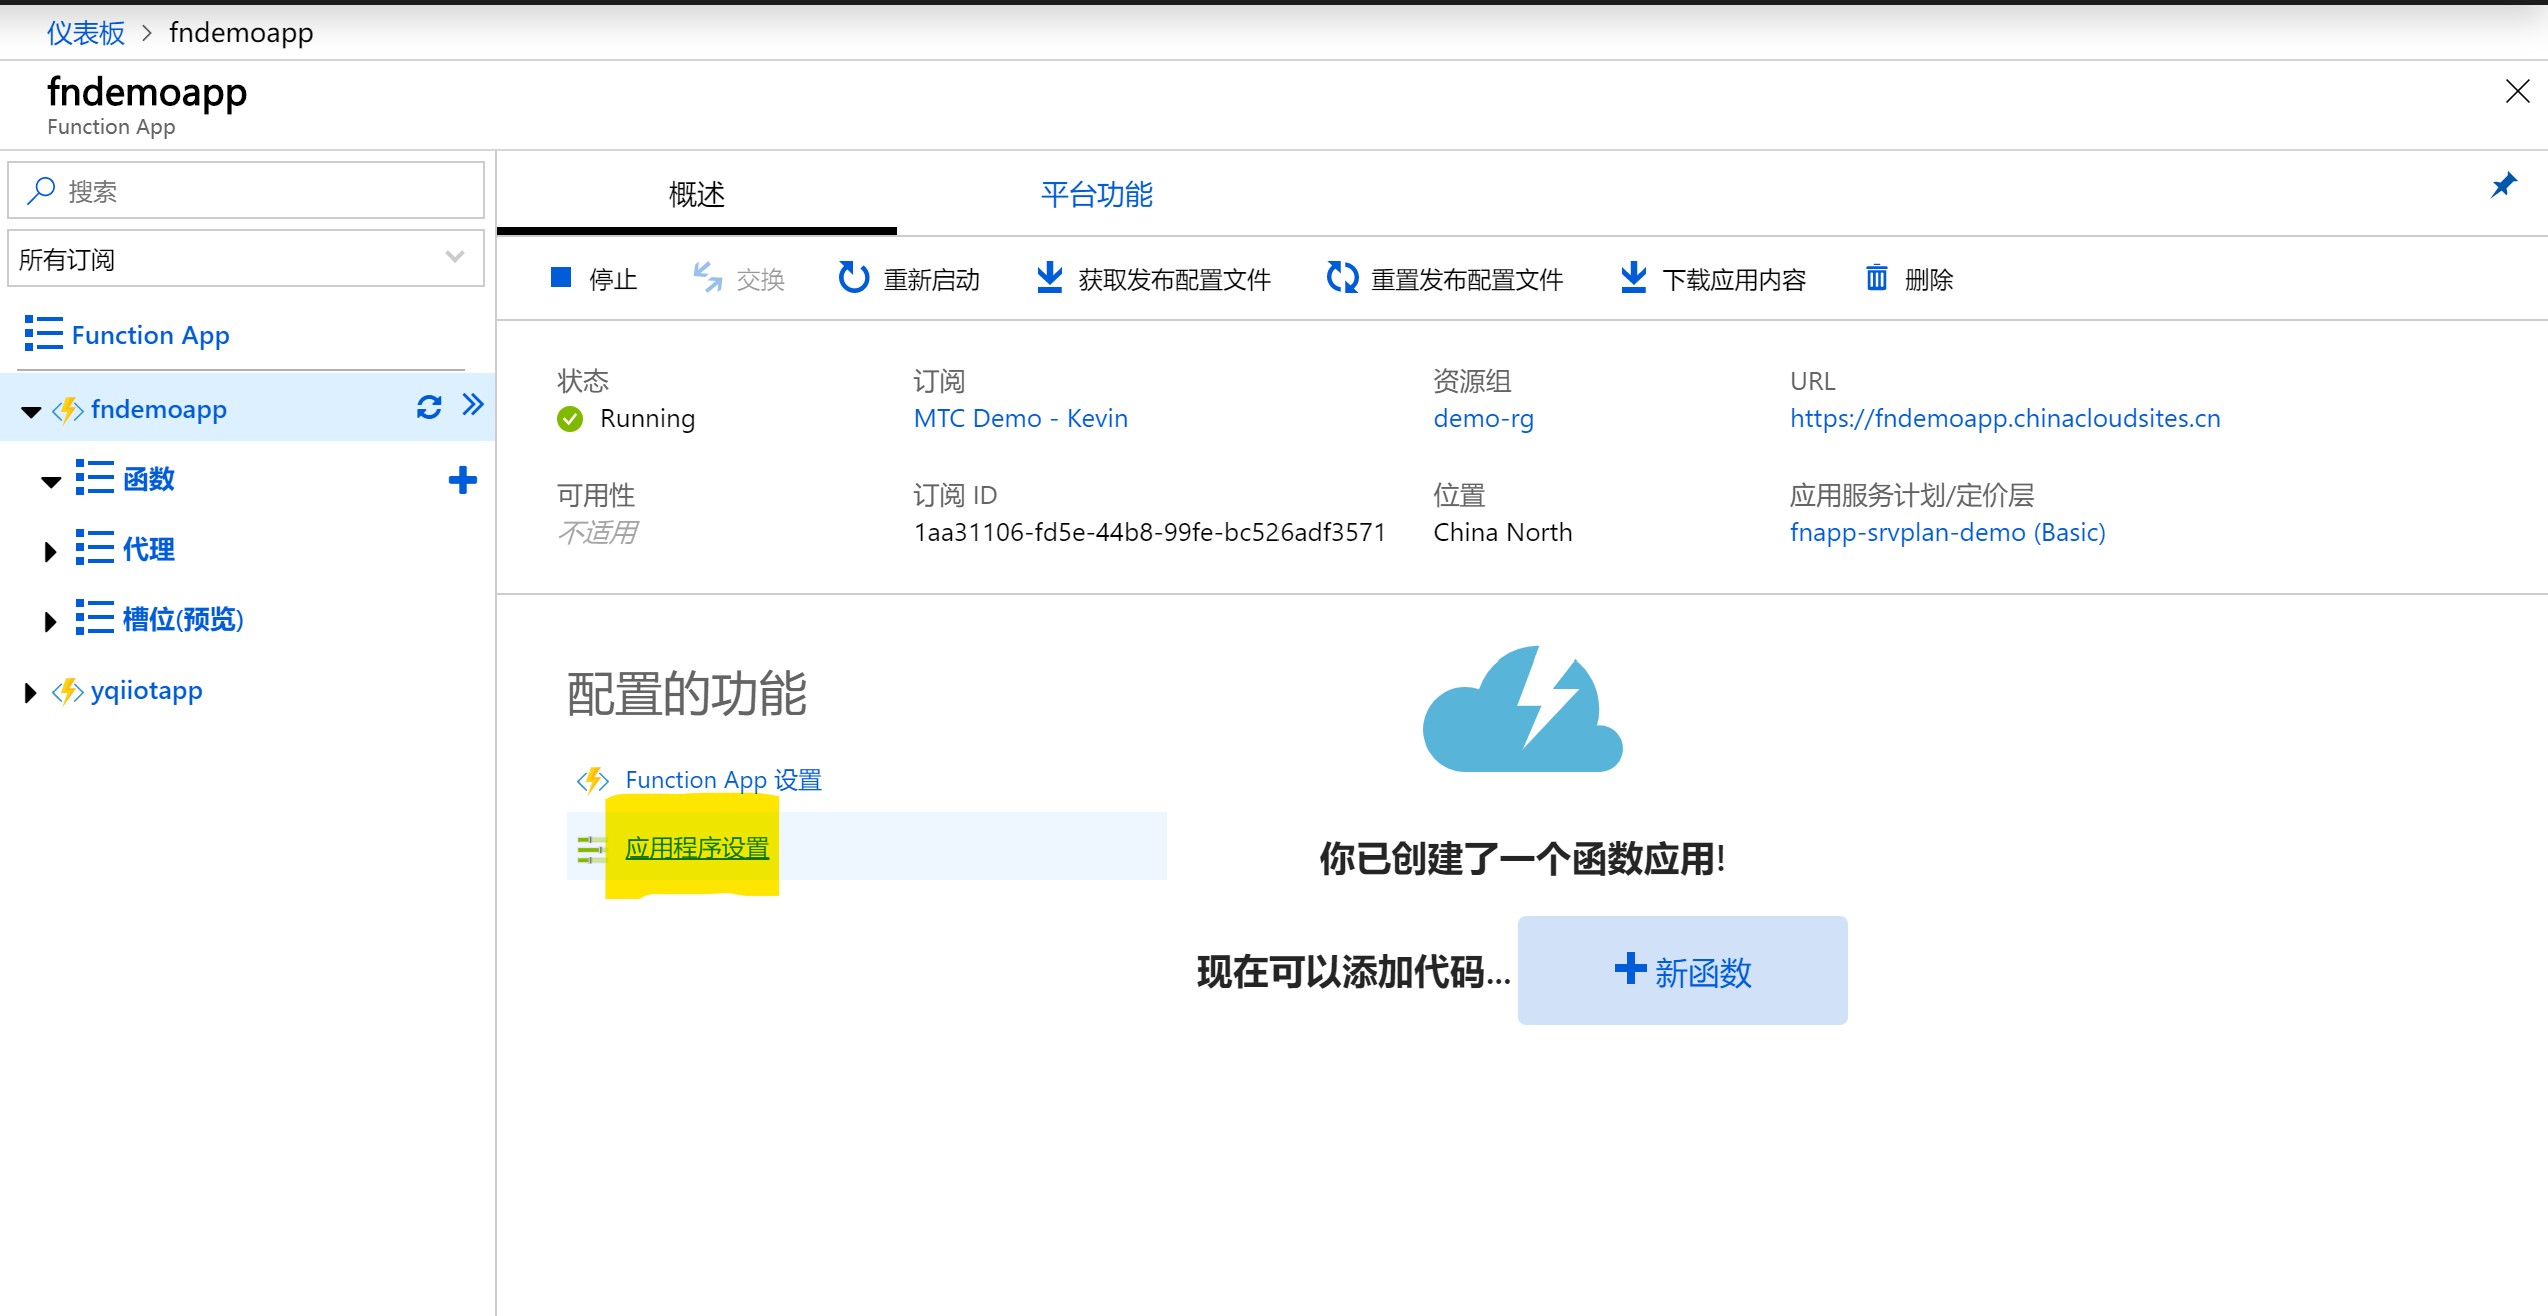The height and width of the screenshot is (1316, 2548).
Task: Open the fndemoapp.chinacloudsites.cn URL
Action: pyautogui.click(x=2005, y=419)
